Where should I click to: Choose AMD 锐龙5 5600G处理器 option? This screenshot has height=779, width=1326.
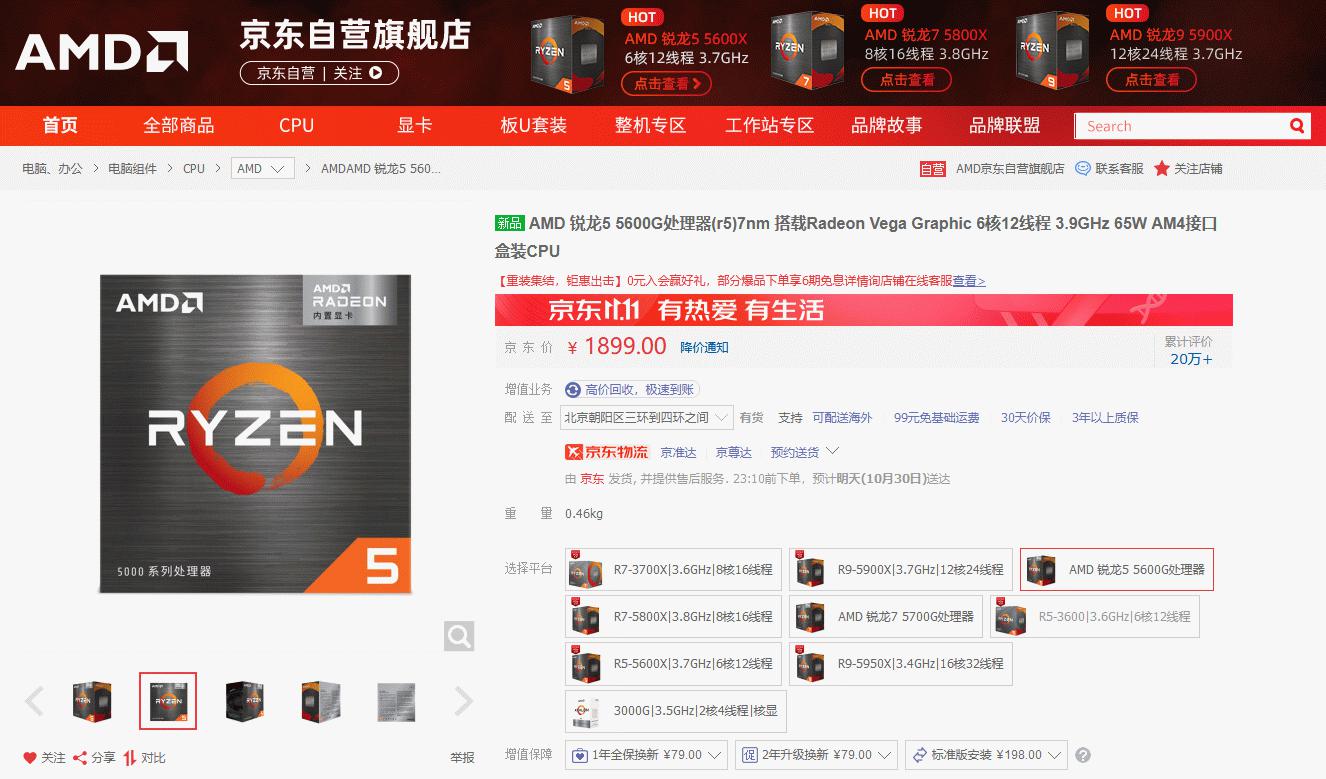pos(1117,569)
